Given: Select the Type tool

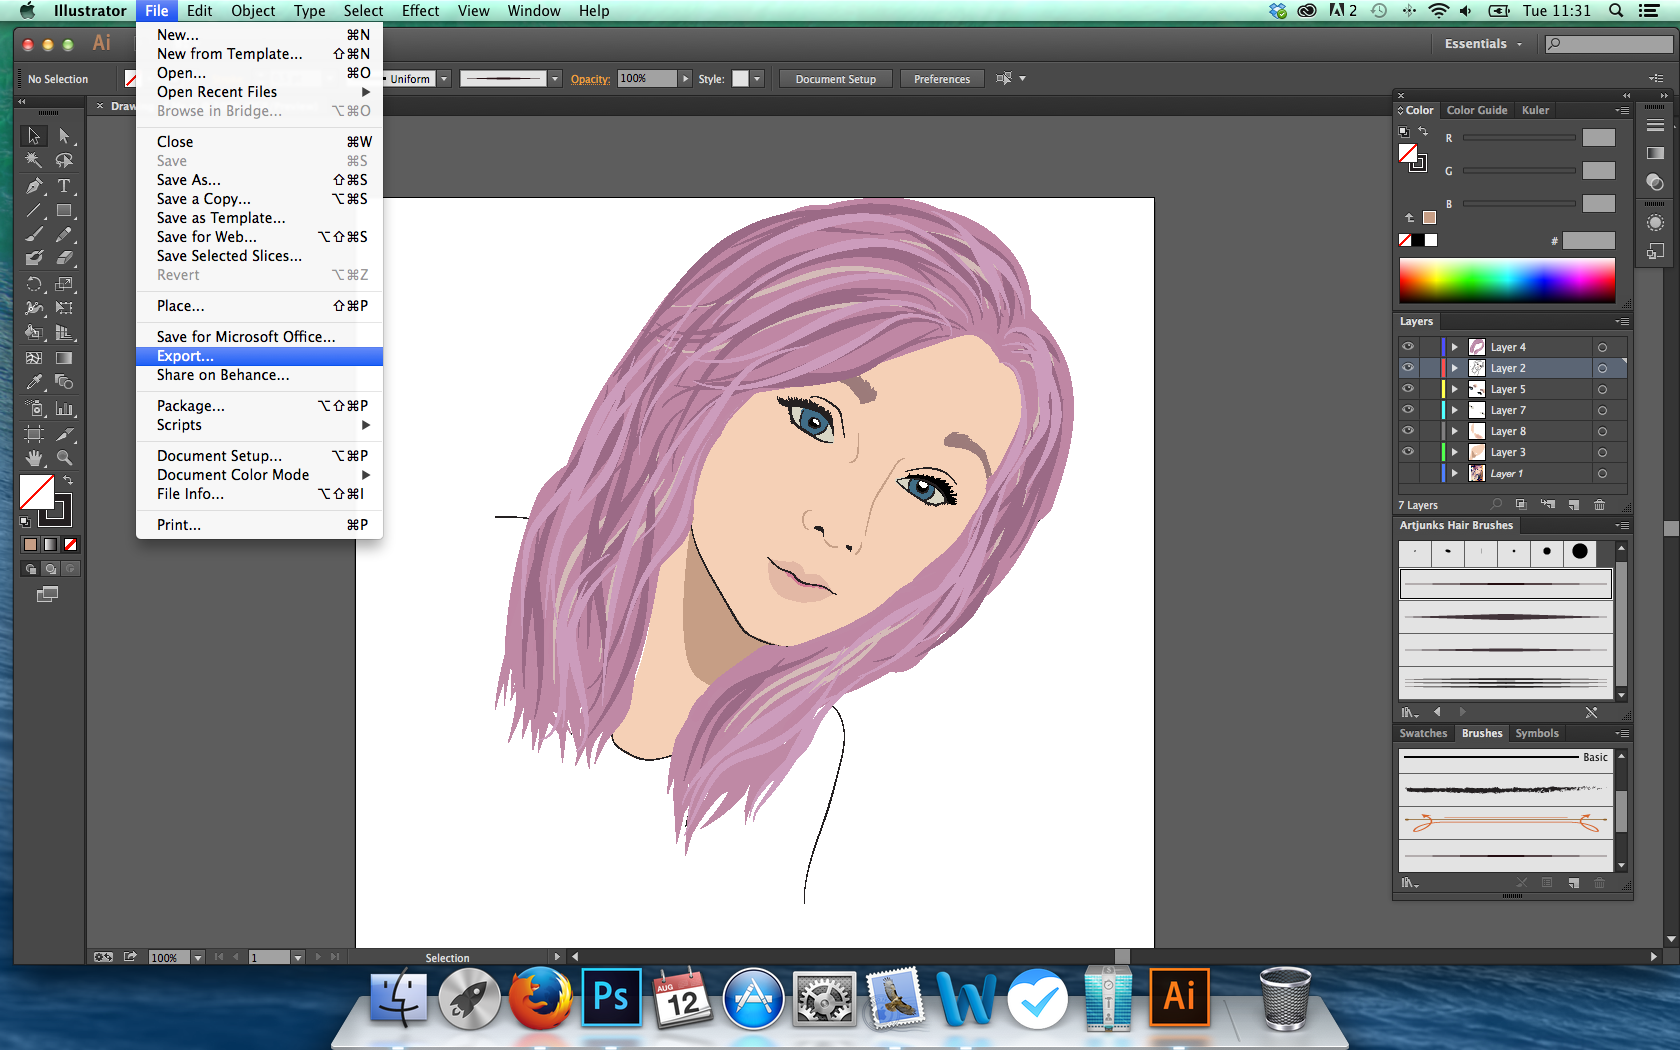Looking at the screenshot, I should 64,185.
